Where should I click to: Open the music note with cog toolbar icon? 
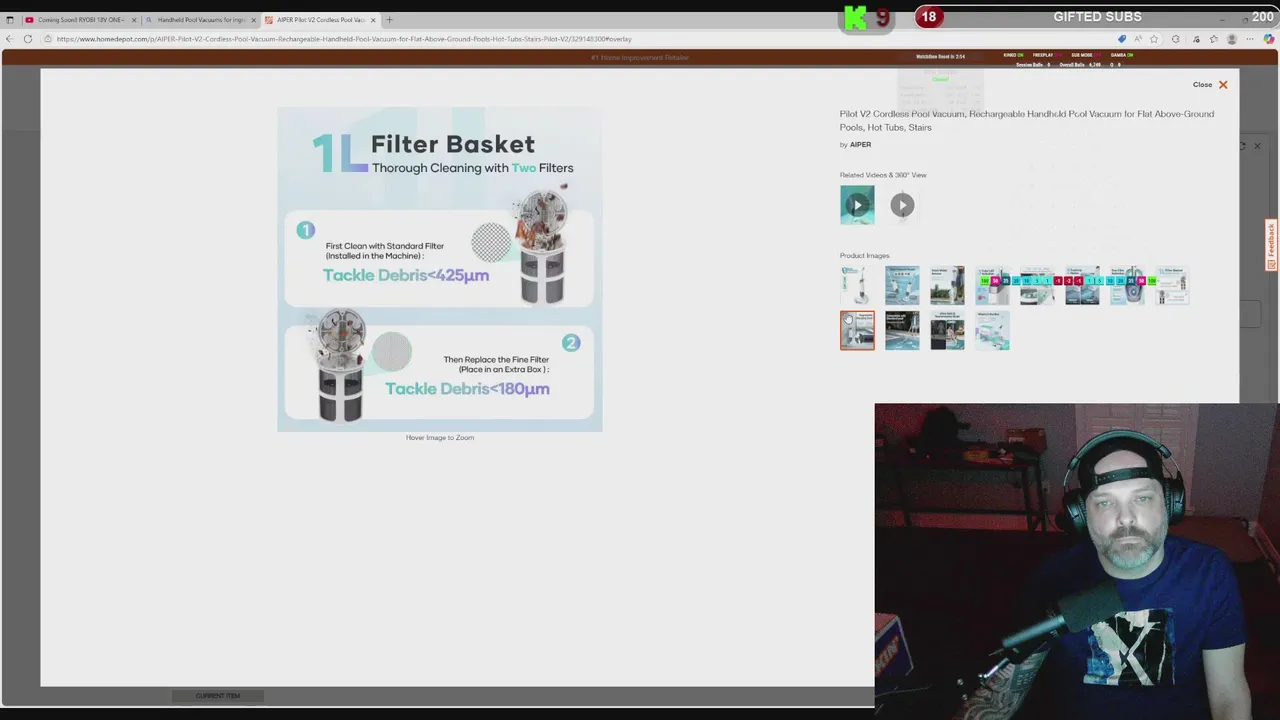tap(1196, 39)
